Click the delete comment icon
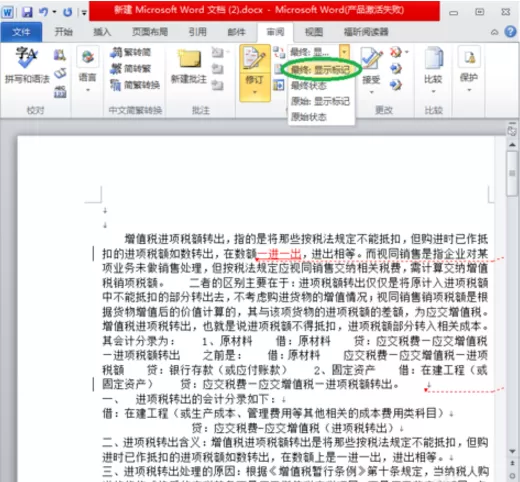This screenshot has width=520, height=482. pos(217,52)
